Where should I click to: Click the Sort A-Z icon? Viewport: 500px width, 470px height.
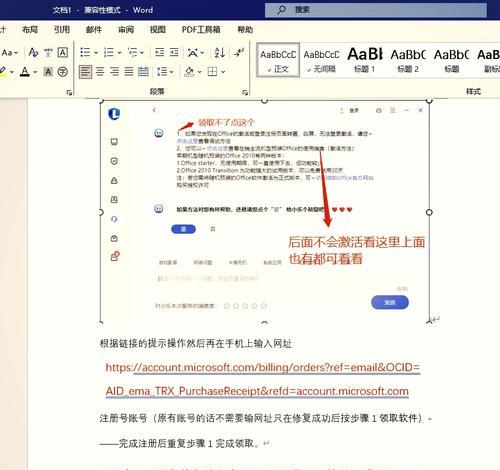[x=219, y=52]
